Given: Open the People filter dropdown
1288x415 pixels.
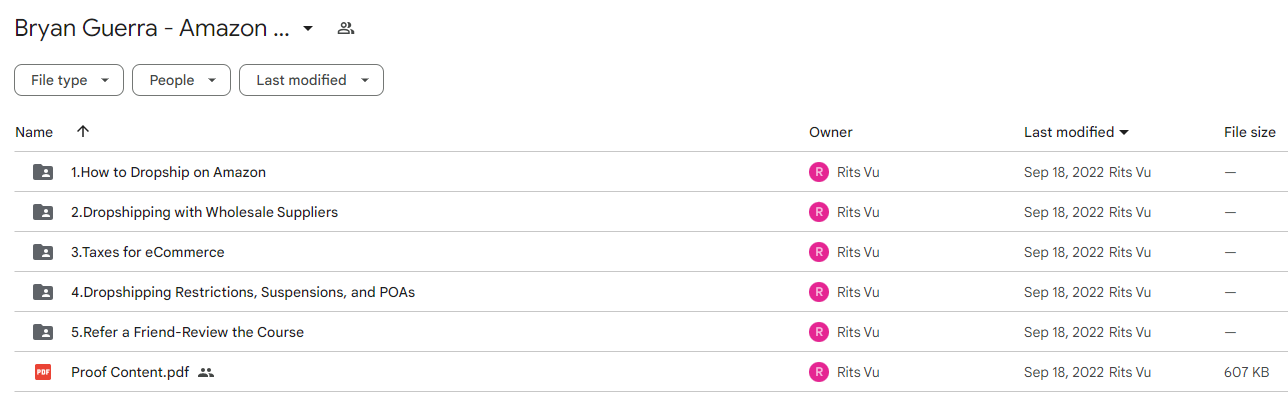Looking at the screenshot, I should tap(181, 80).
